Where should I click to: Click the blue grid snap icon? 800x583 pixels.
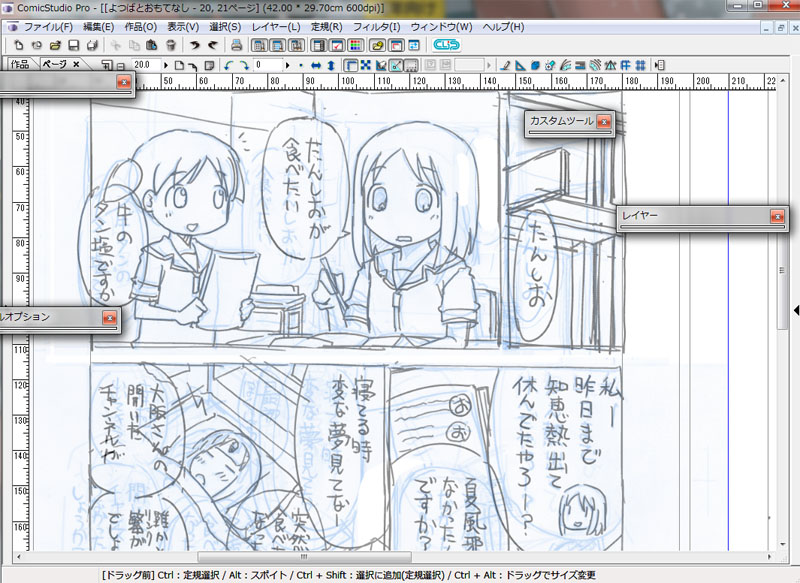coord(640,65)
